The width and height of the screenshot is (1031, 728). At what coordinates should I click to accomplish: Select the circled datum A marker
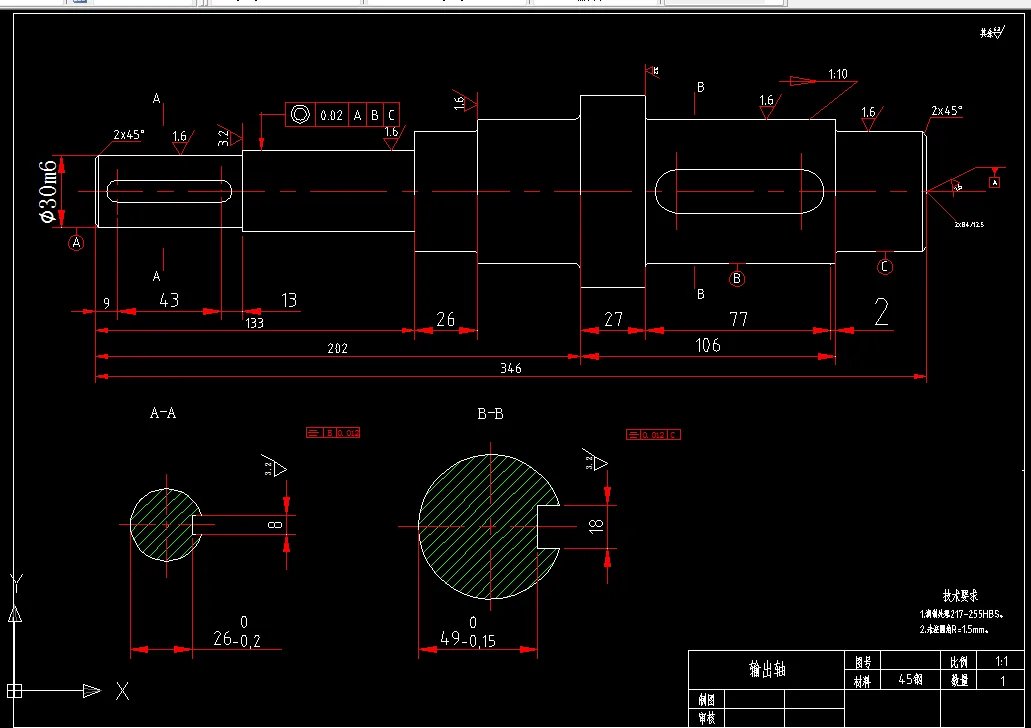point(76,243)
